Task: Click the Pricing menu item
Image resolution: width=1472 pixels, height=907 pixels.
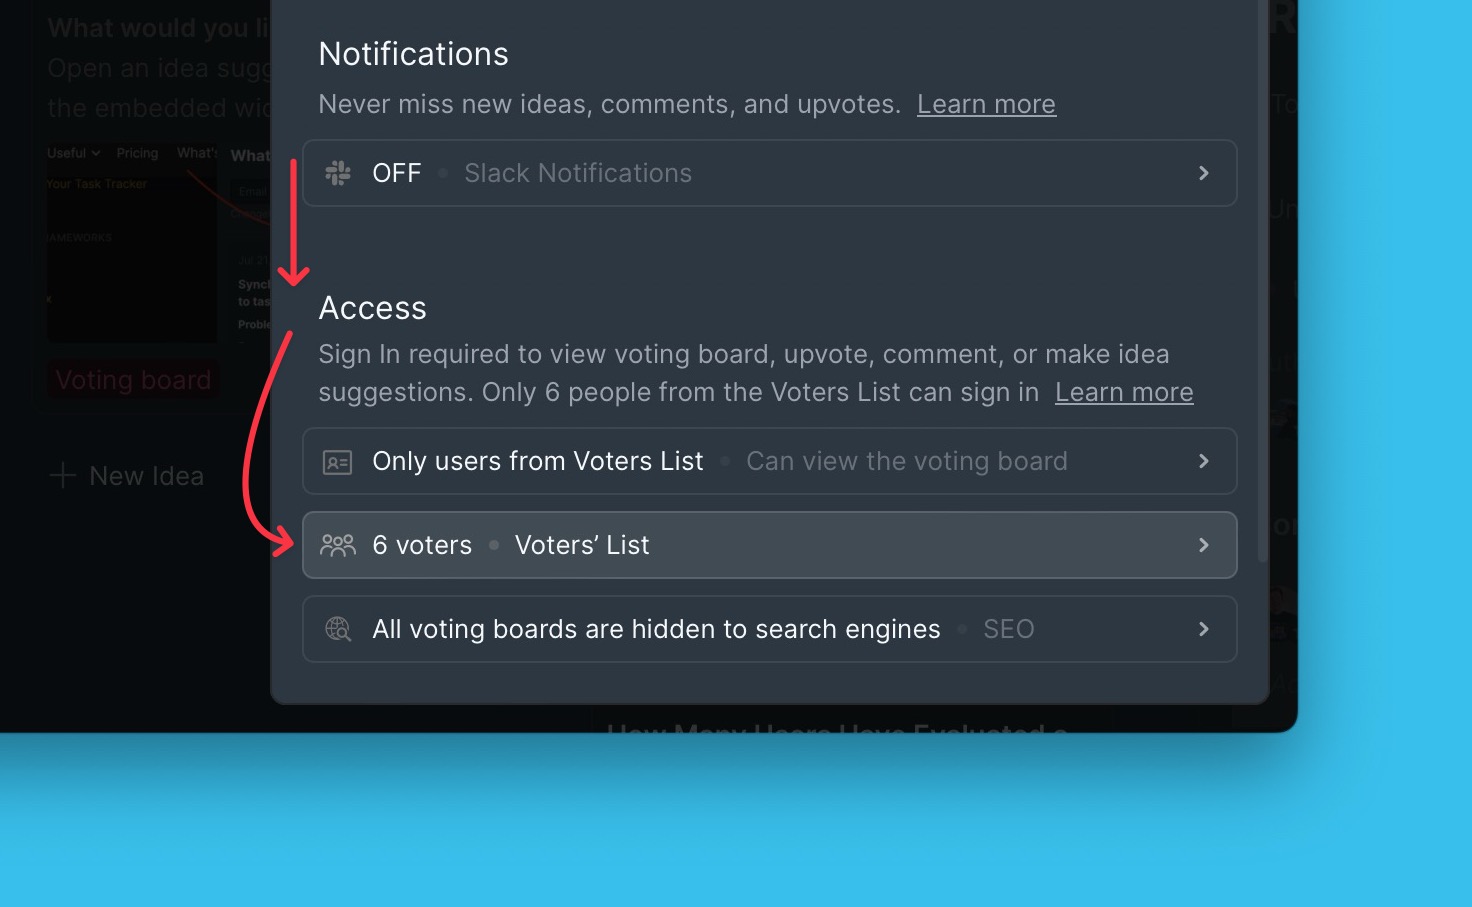Action: coord(137,153)
